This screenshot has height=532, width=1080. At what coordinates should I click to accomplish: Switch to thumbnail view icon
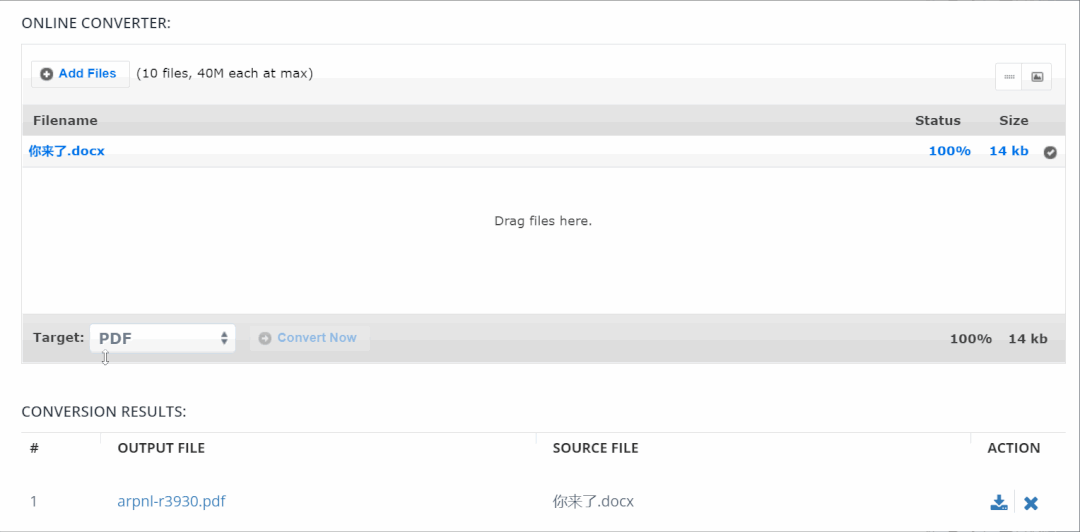tap(1037, 76)
